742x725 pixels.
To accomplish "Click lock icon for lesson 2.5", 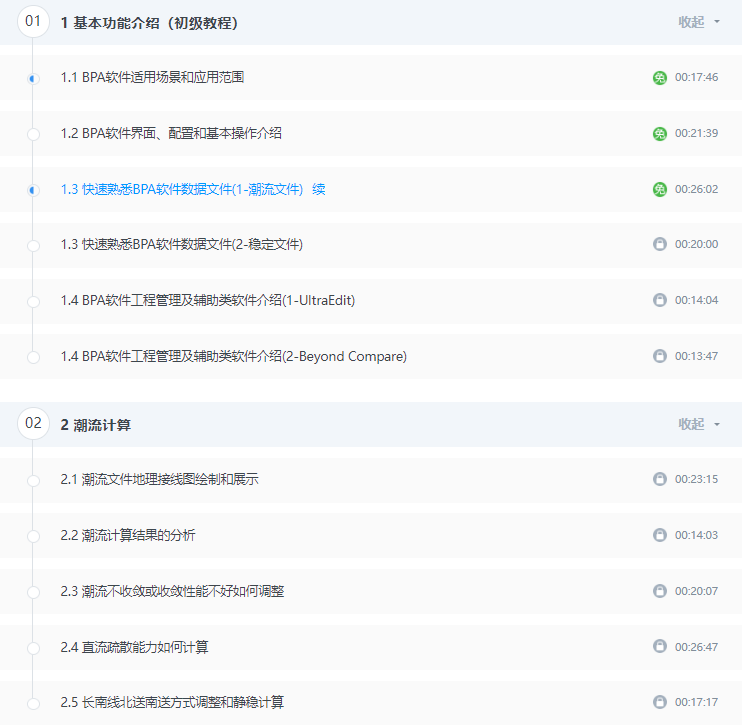I will [660, 702].
